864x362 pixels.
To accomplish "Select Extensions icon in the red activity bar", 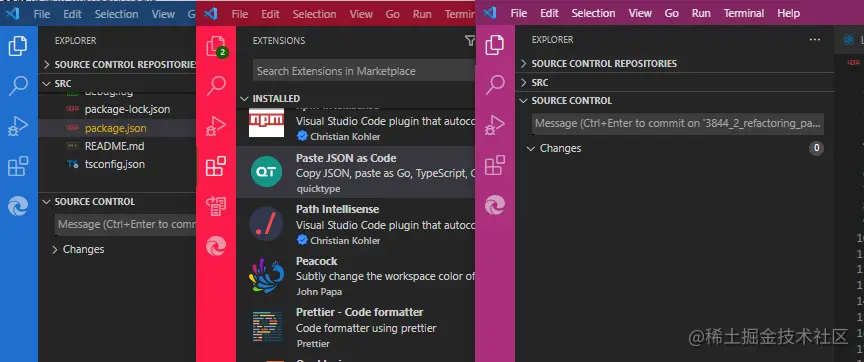I will (216, 166).
